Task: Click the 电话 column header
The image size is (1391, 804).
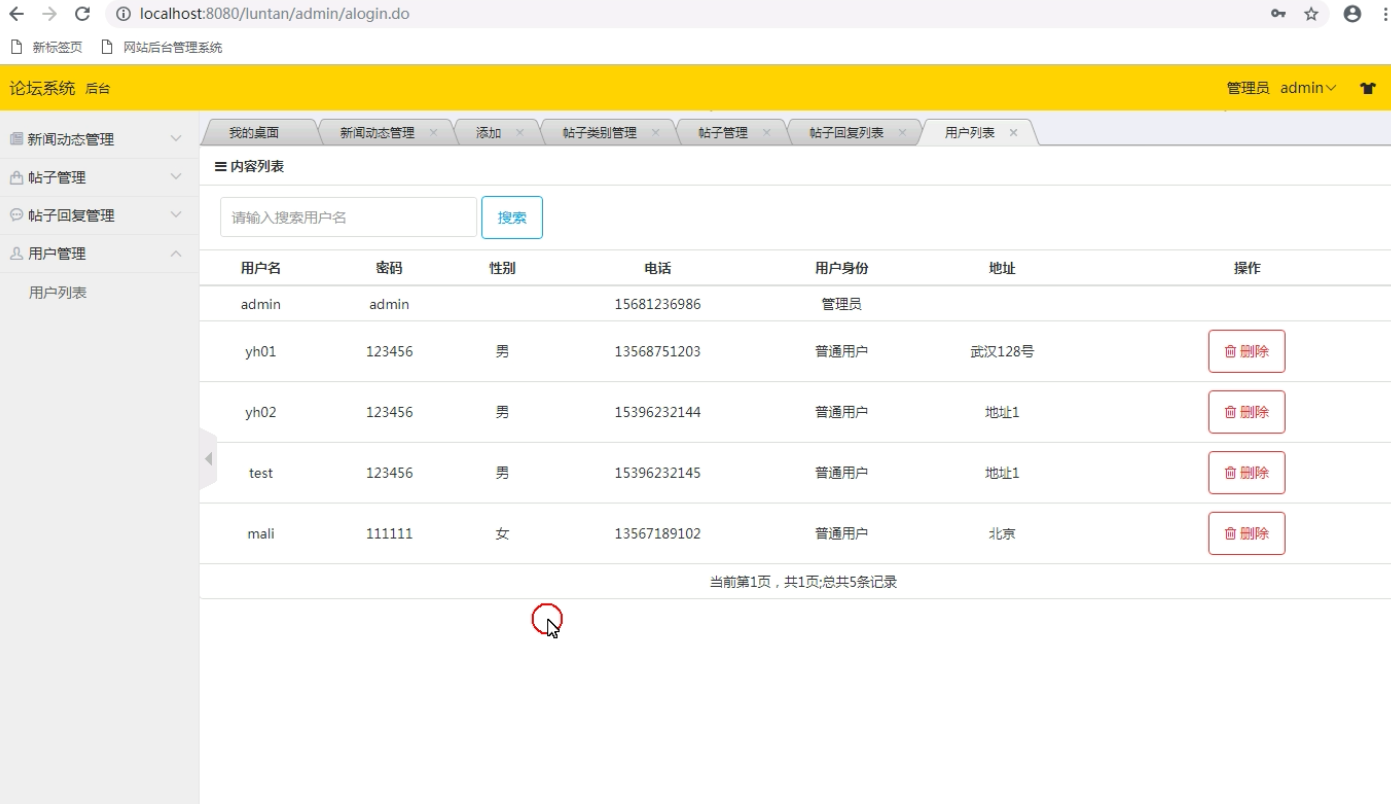Action: pos(658,268)
